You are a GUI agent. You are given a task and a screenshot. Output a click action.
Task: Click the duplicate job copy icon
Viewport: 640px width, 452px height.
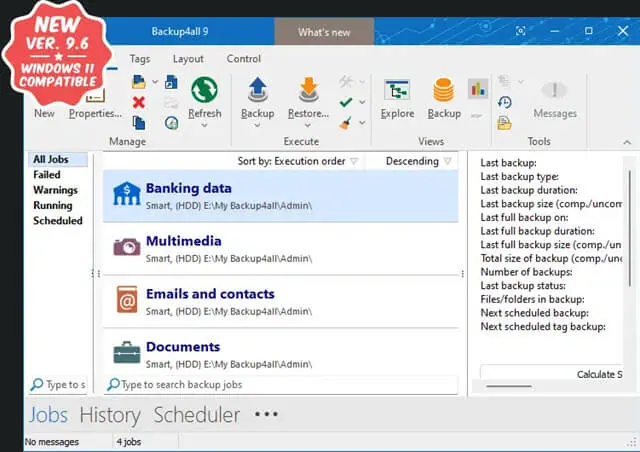(x=139, y=122)
